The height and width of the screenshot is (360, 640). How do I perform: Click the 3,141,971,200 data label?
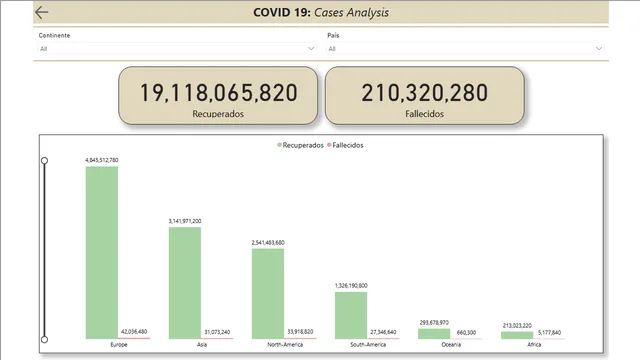coord(185,221)
